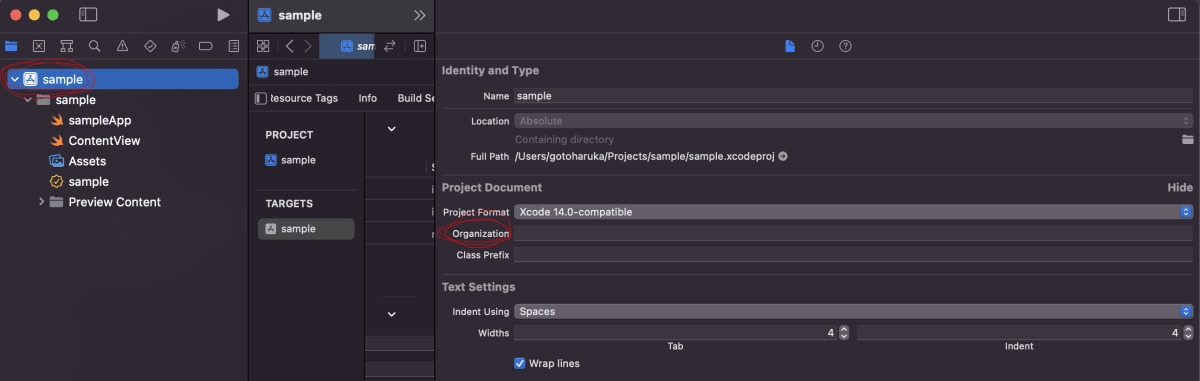Edit the Indent width value
1200x381 pixels.
1018,333
